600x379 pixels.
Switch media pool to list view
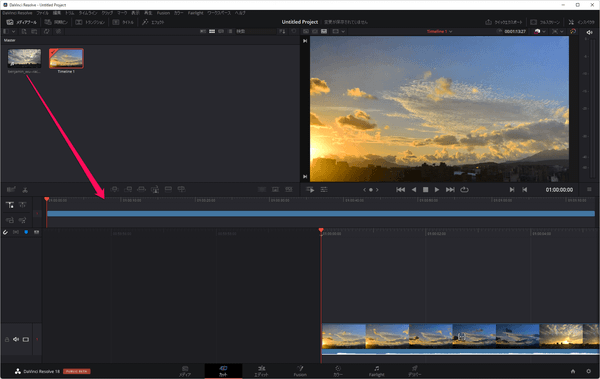pyautogui.click(x=230, y=31)
